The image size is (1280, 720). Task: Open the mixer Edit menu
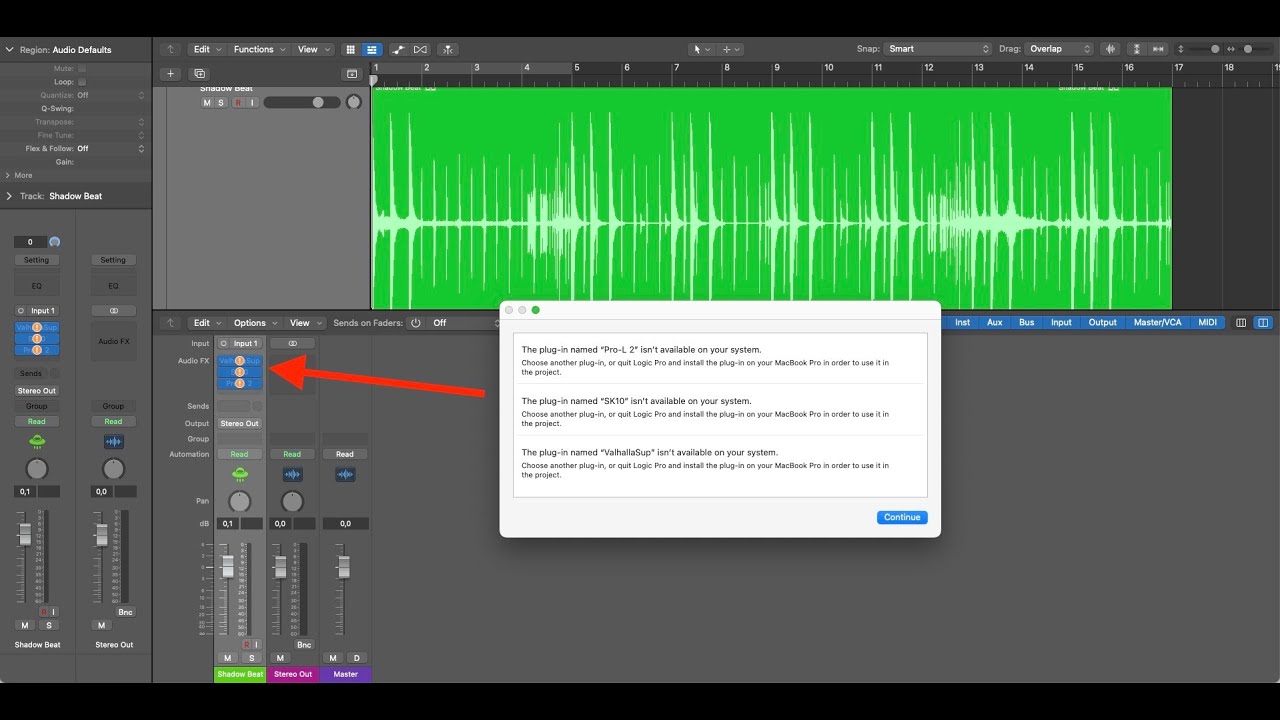pyautogui.click(x=206, y=323)
